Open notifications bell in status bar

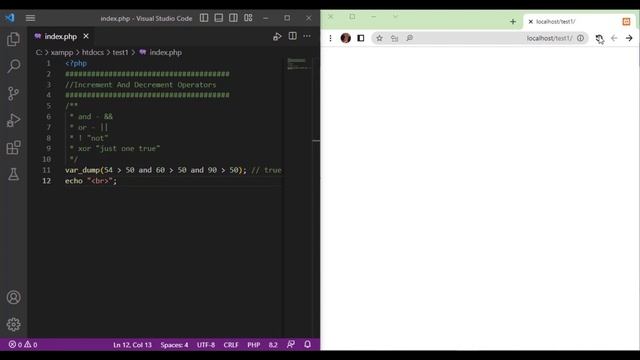point(307,344)
